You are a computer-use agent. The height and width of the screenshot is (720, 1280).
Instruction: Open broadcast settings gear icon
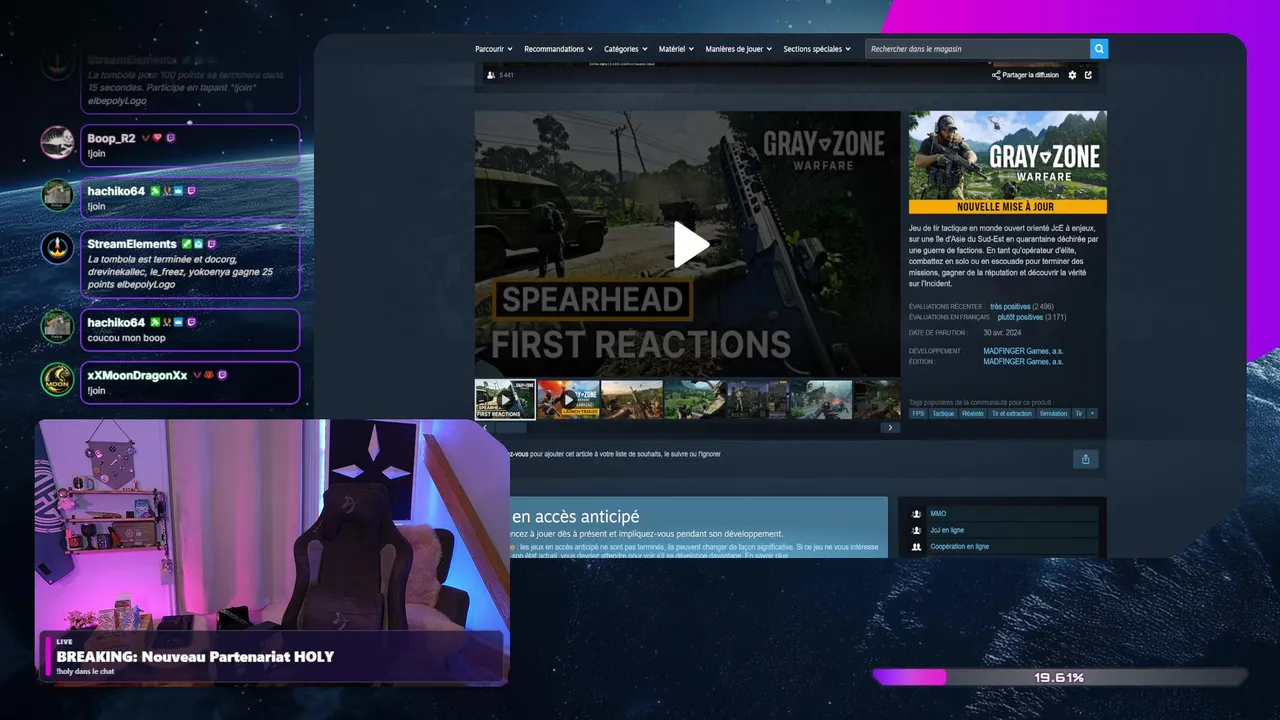pos(1072,75)
